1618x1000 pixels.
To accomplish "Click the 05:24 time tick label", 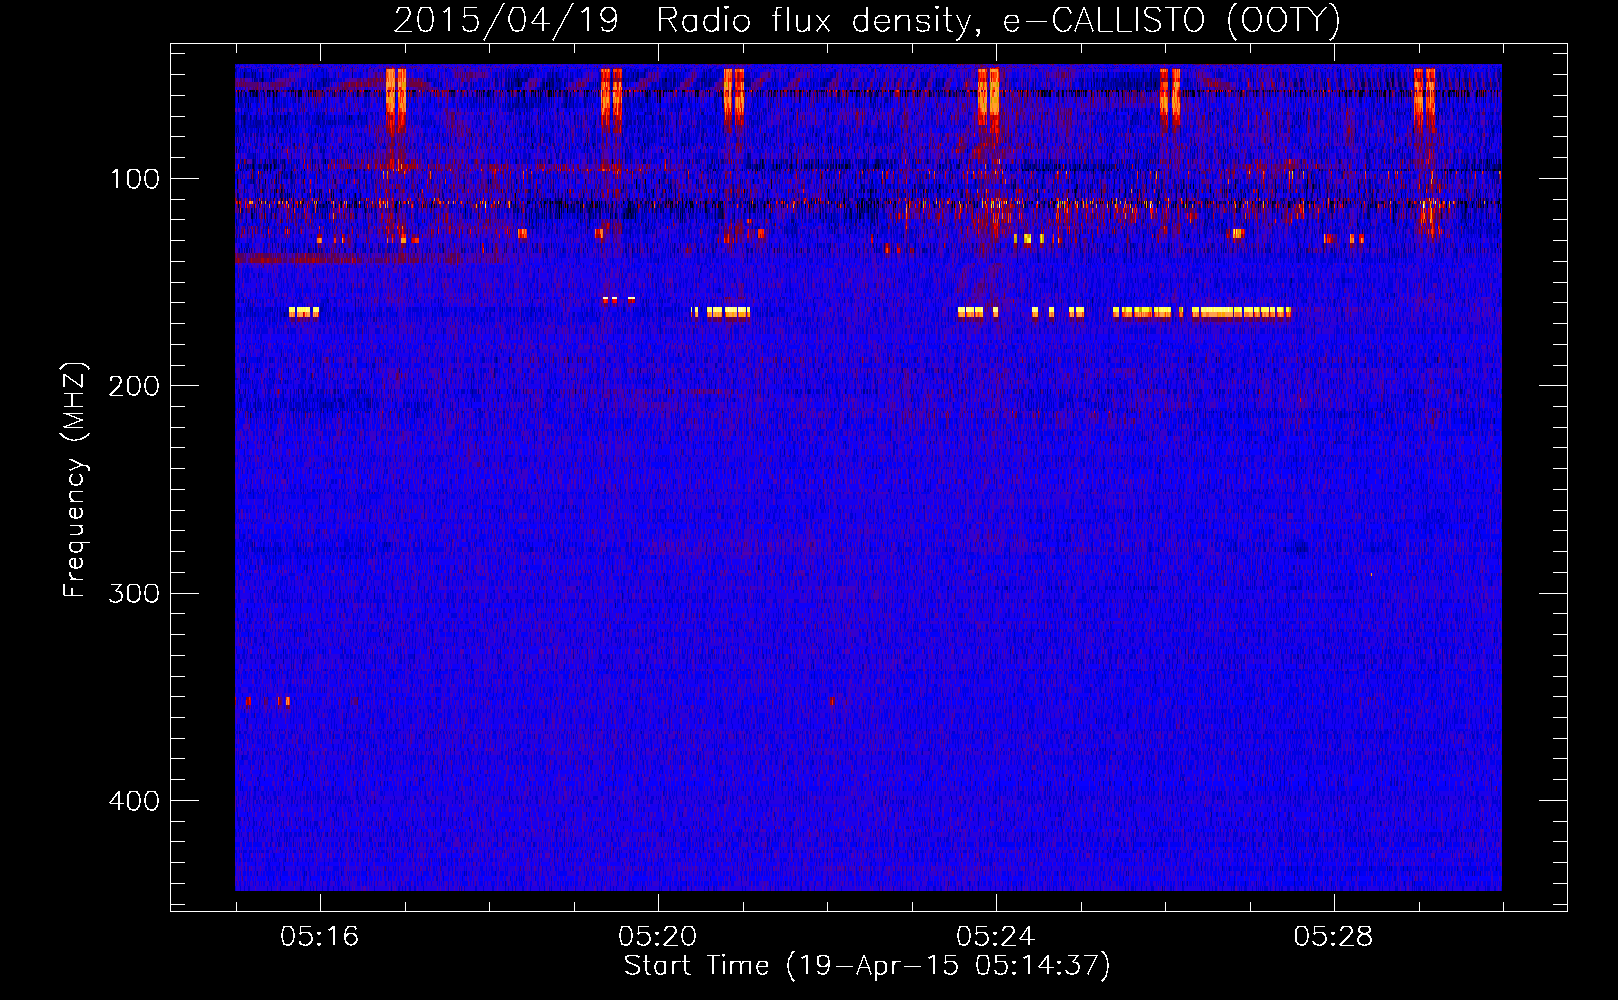I will (x=995, y=937).
